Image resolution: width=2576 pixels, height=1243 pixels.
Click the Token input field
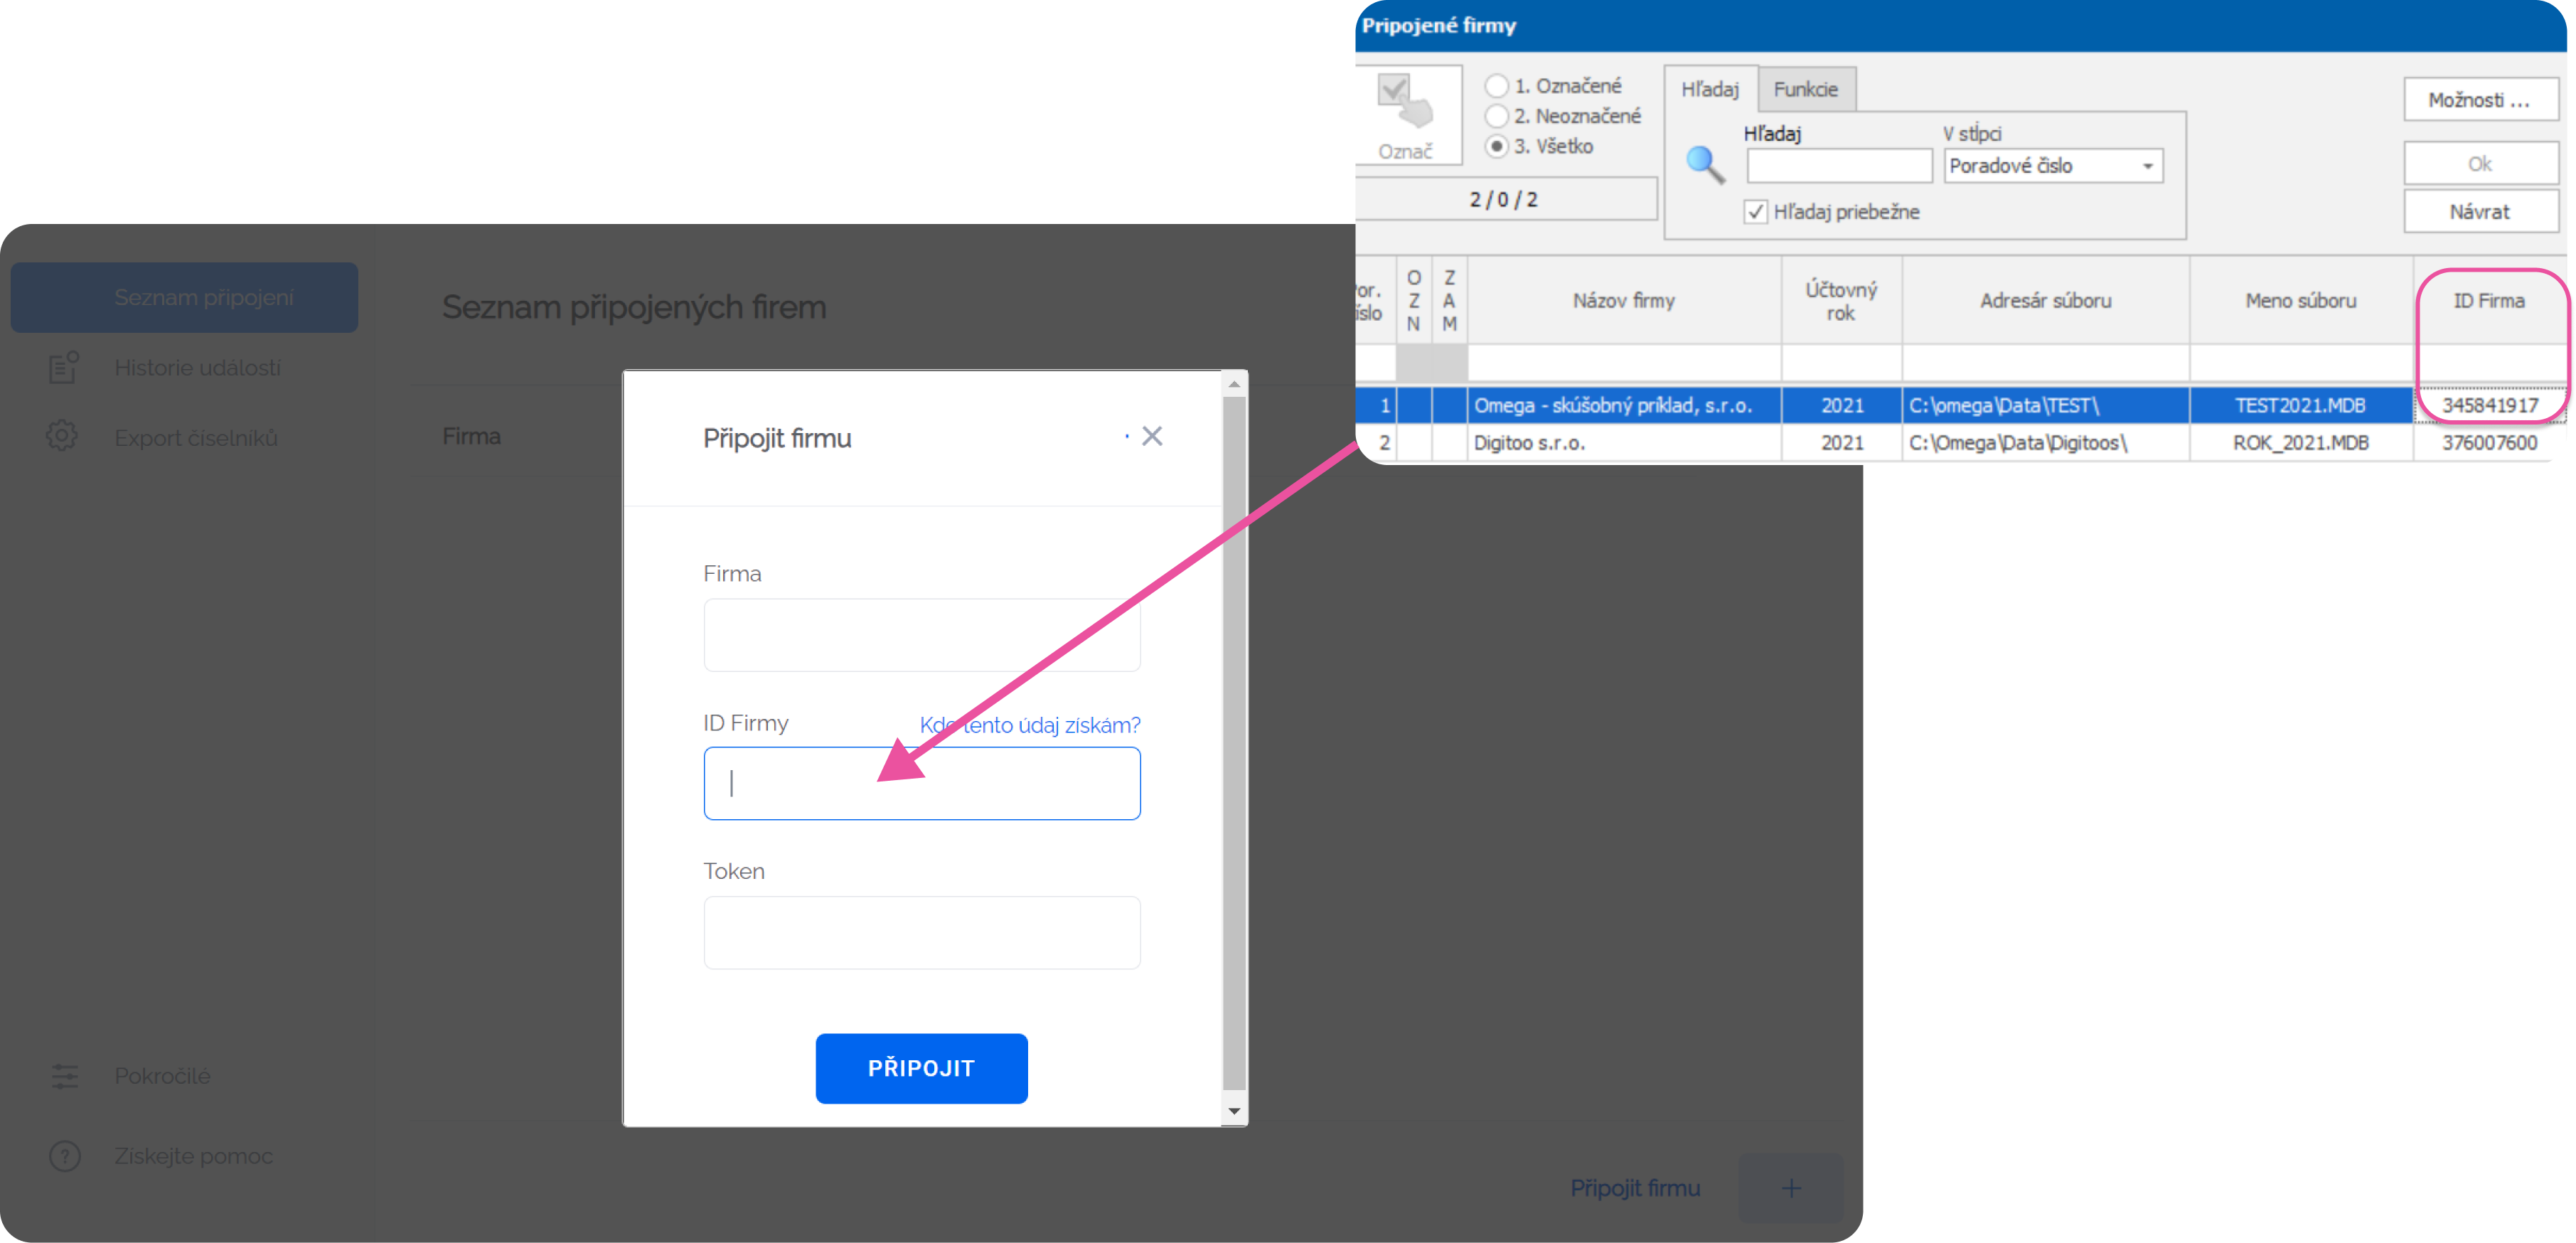pyautogui.click(x=921, y=932)
